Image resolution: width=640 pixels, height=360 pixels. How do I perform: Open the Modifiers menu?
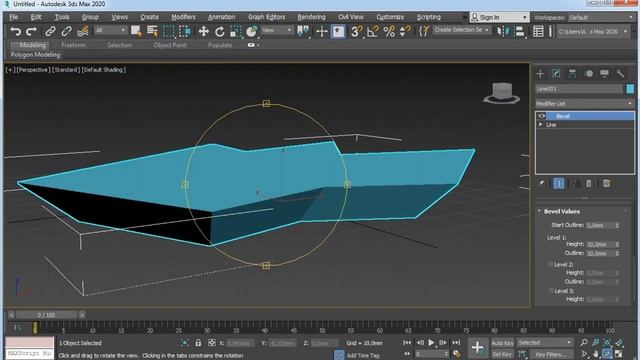click(183, 17)
